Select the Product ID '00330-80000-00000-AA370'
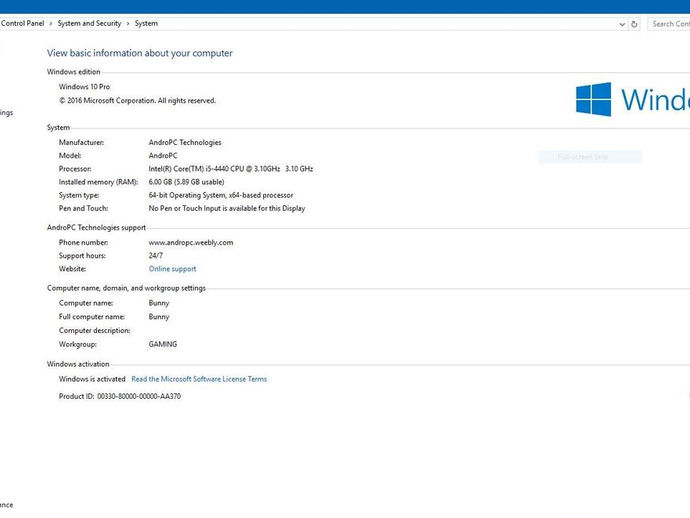690x518 pixels. pos(139,396)
